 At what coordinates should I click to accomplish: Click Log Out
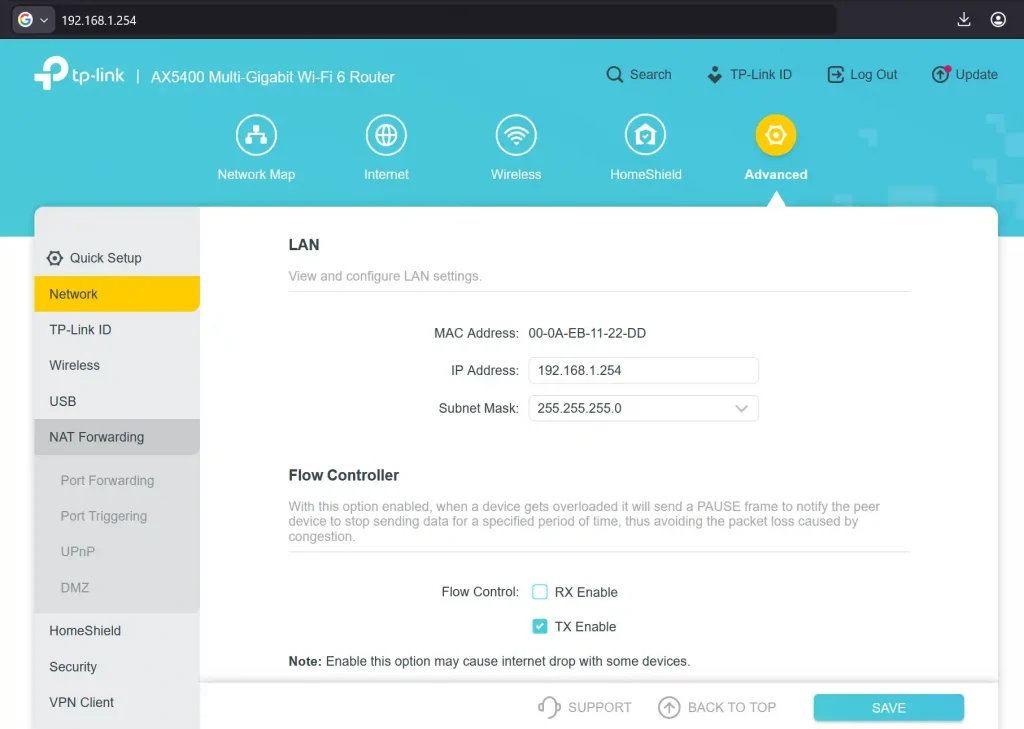862,74
